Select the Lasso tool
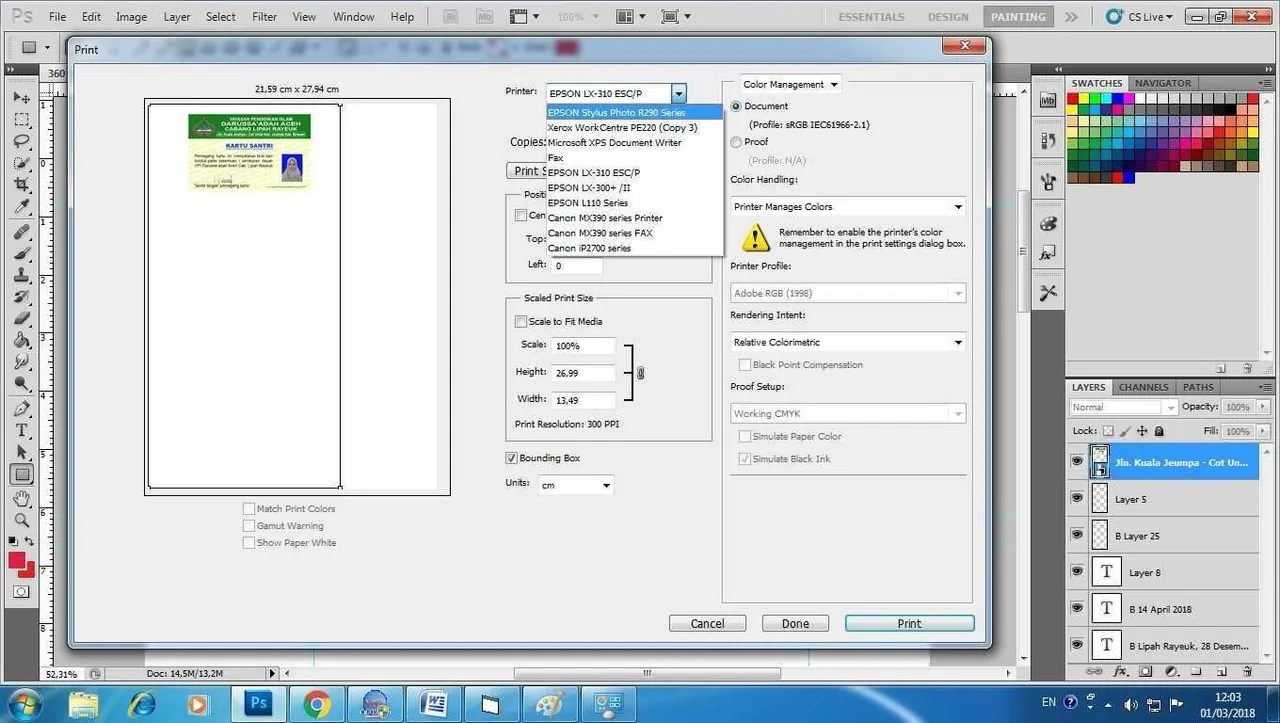1280x723 pixels. pos(21,141)
